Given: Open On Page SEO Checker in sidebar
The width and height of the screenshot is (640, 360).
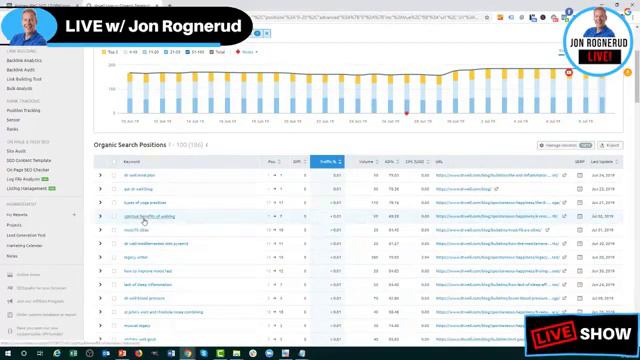Looking at the screenshot, I should coord(28,170).
